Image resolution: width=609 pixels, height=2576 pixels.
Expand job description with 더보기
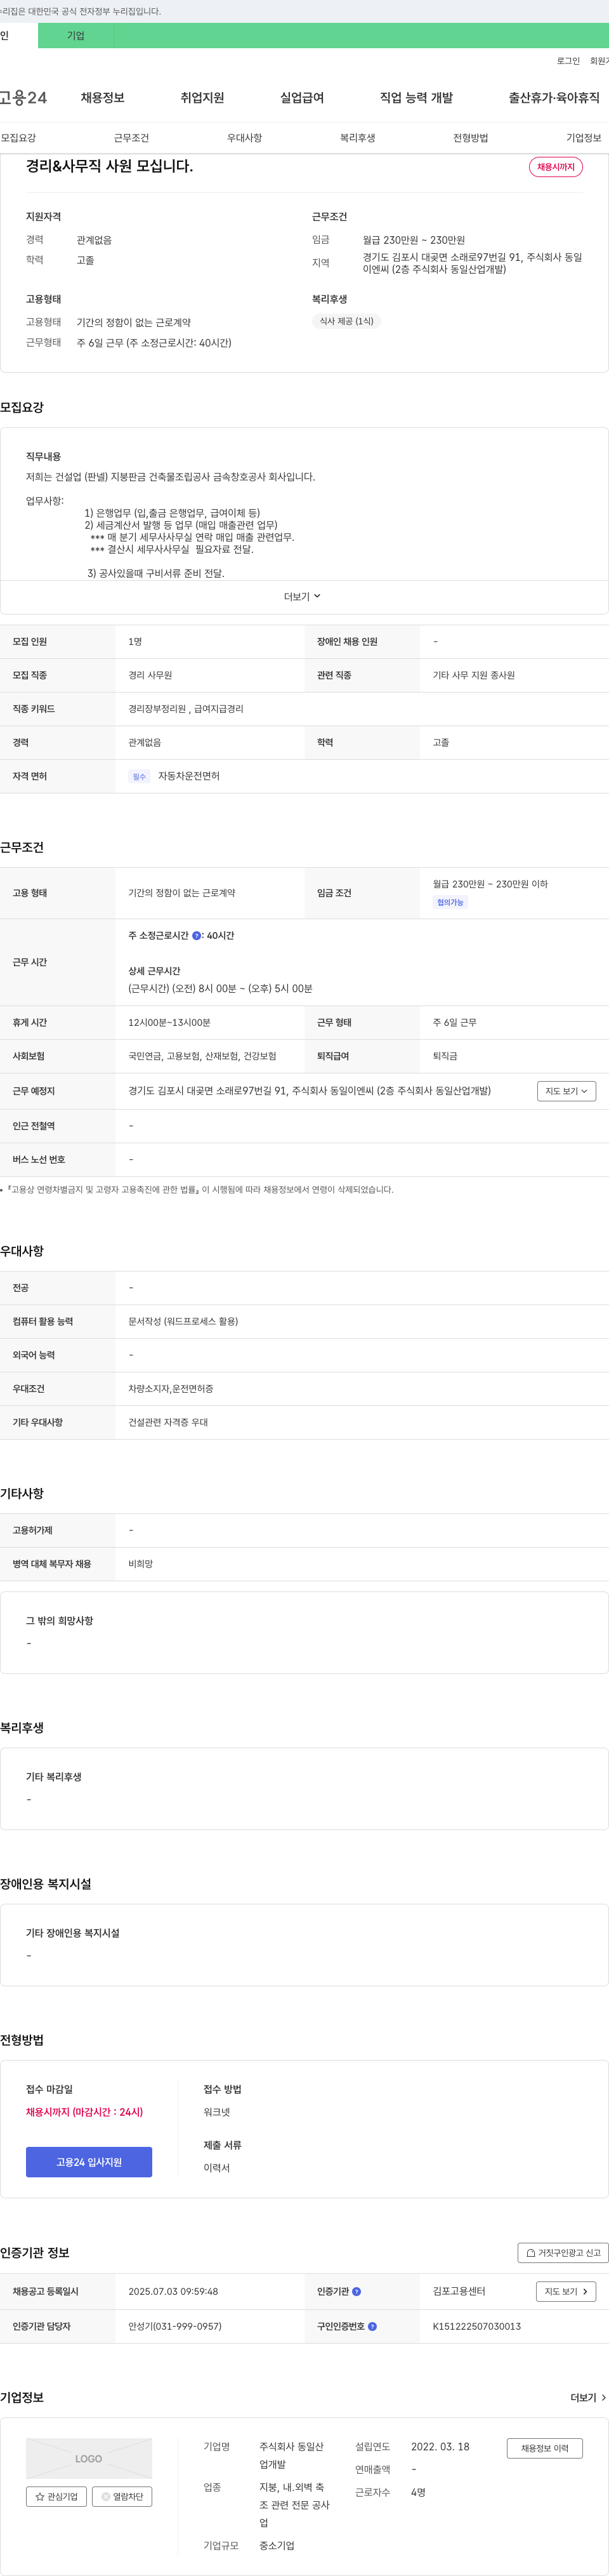(302, 596)
